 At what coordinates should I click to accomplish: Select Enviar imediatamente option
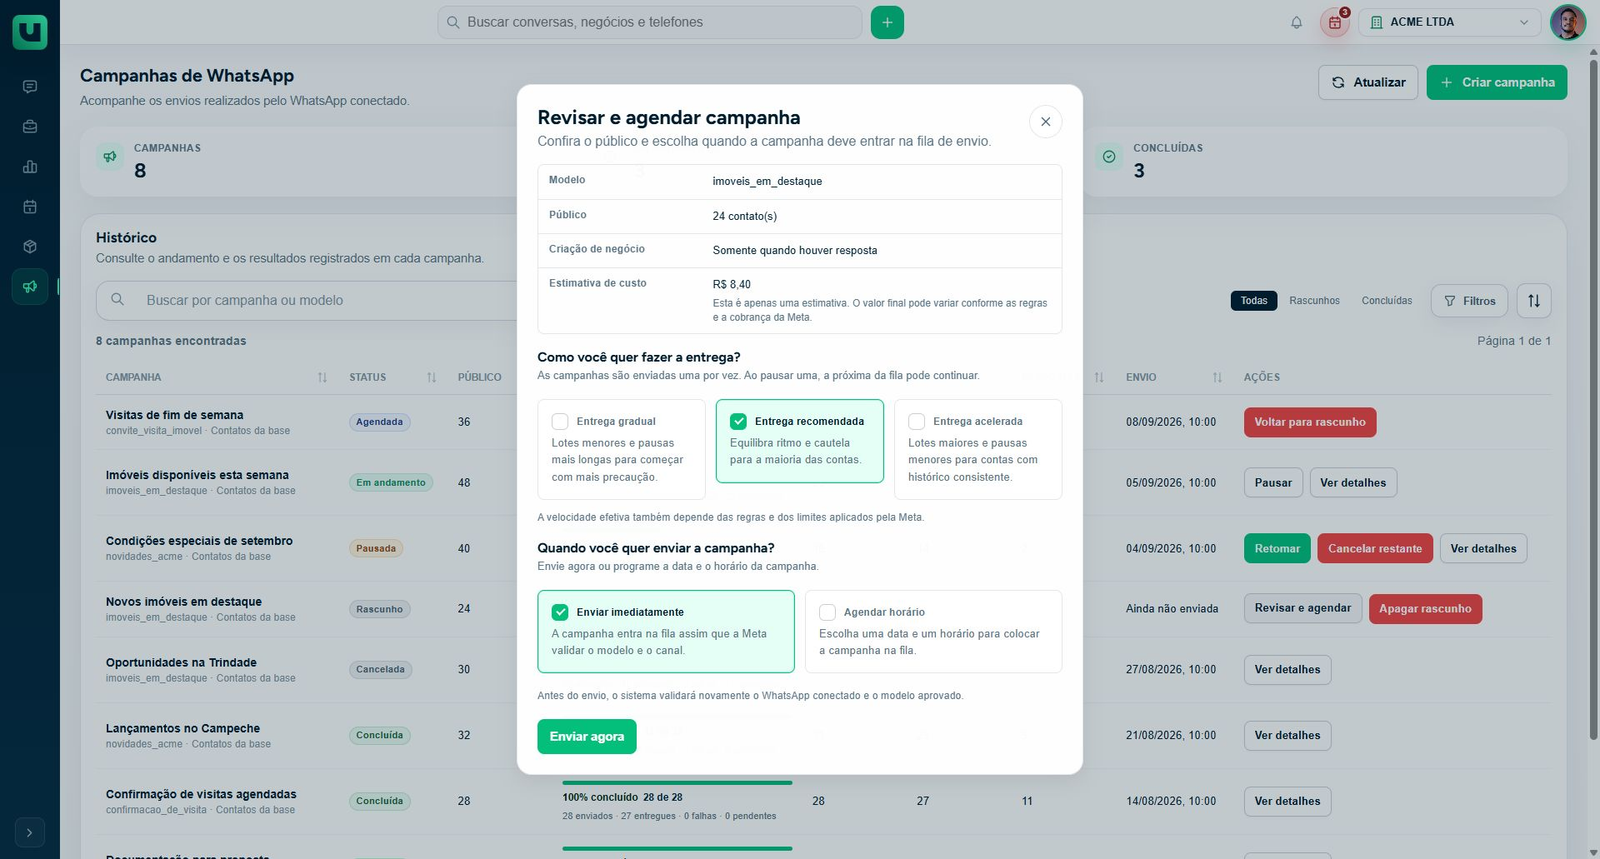click(666, 631)
